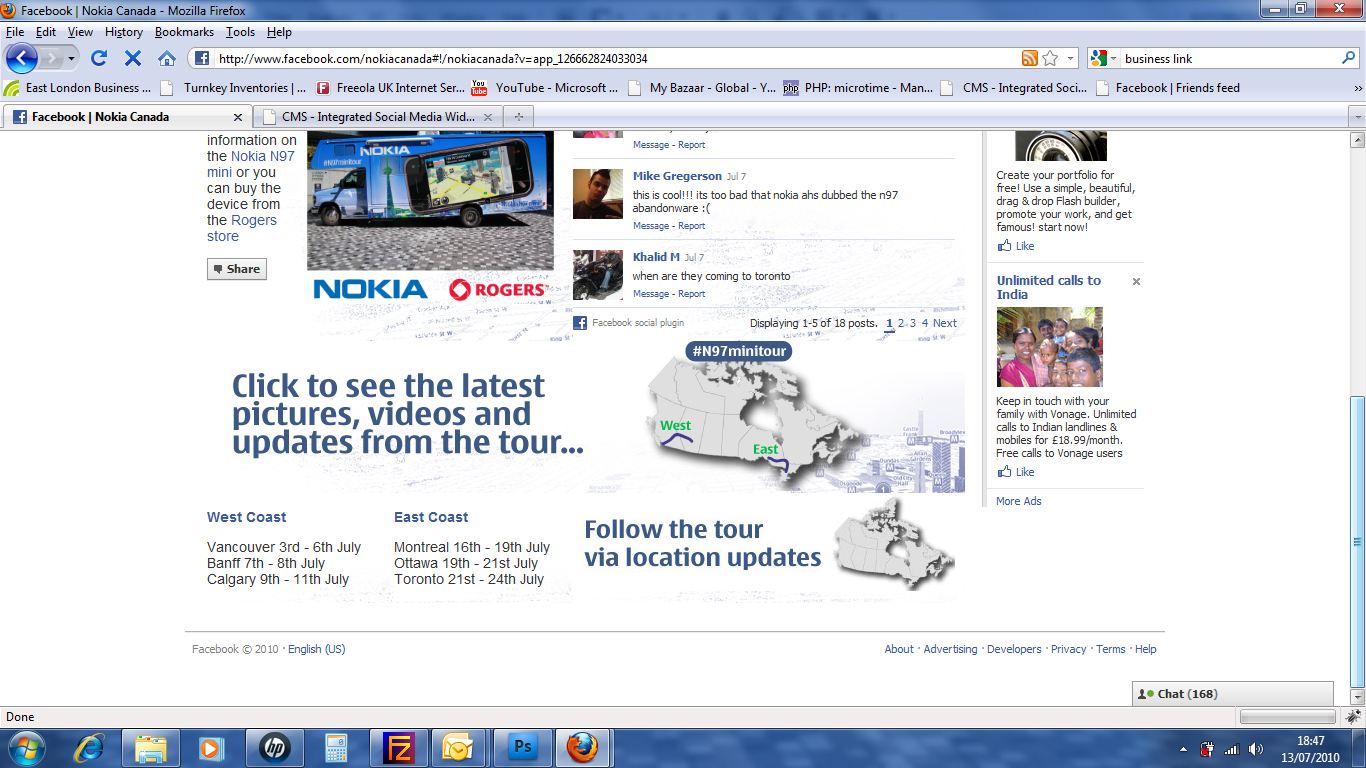Expand the list all tabs dropdown

[x=1356, y=117]
